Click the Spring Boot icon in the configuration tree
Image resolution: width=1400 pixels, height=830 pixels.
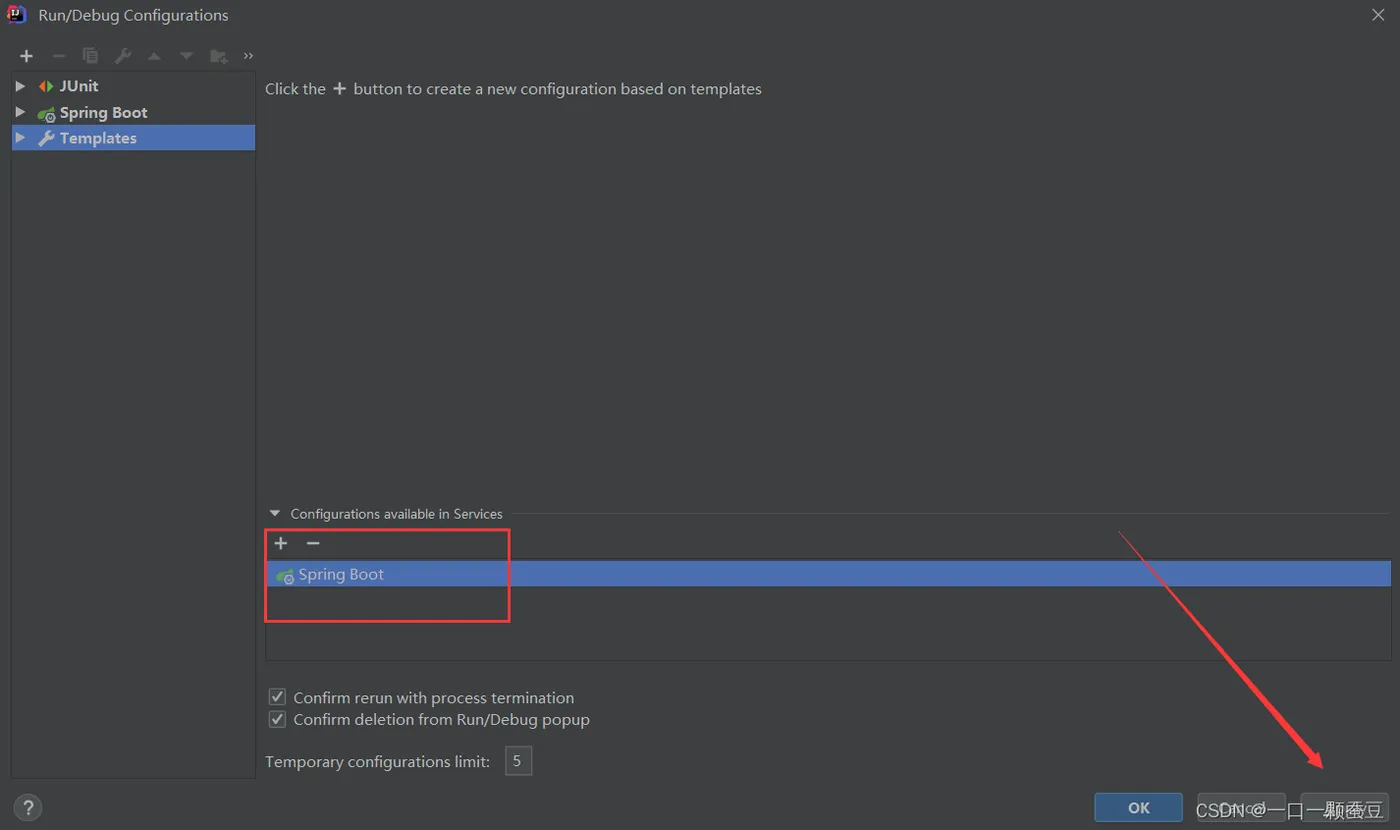point(46,113)
